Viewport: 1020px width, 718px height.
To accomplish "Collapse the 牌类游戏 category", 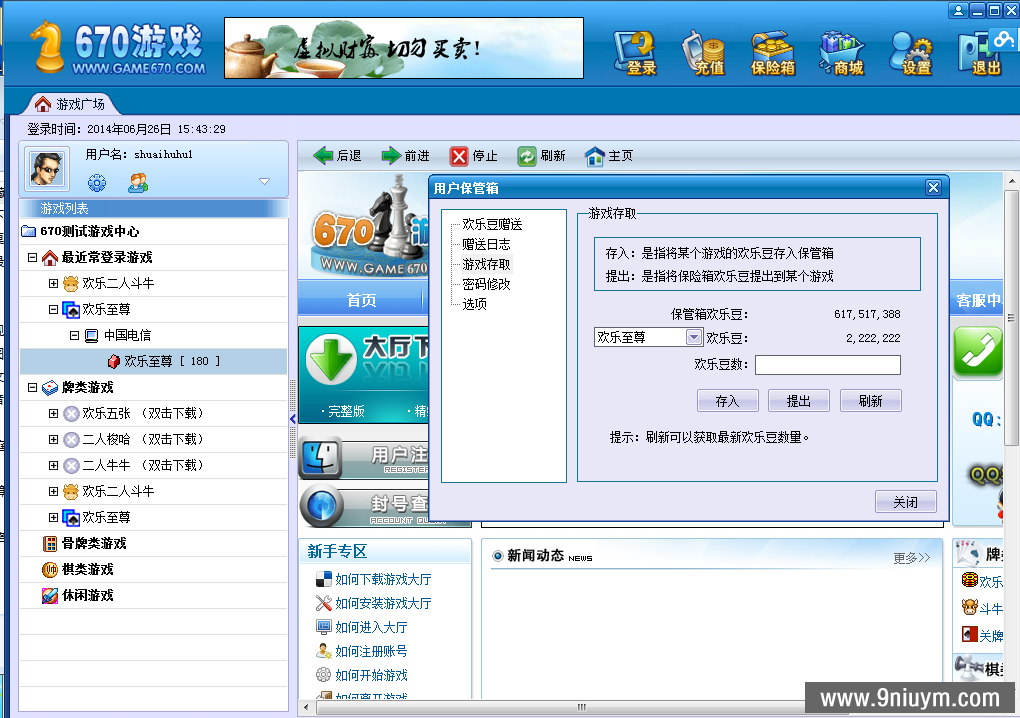I will point(33,388).
